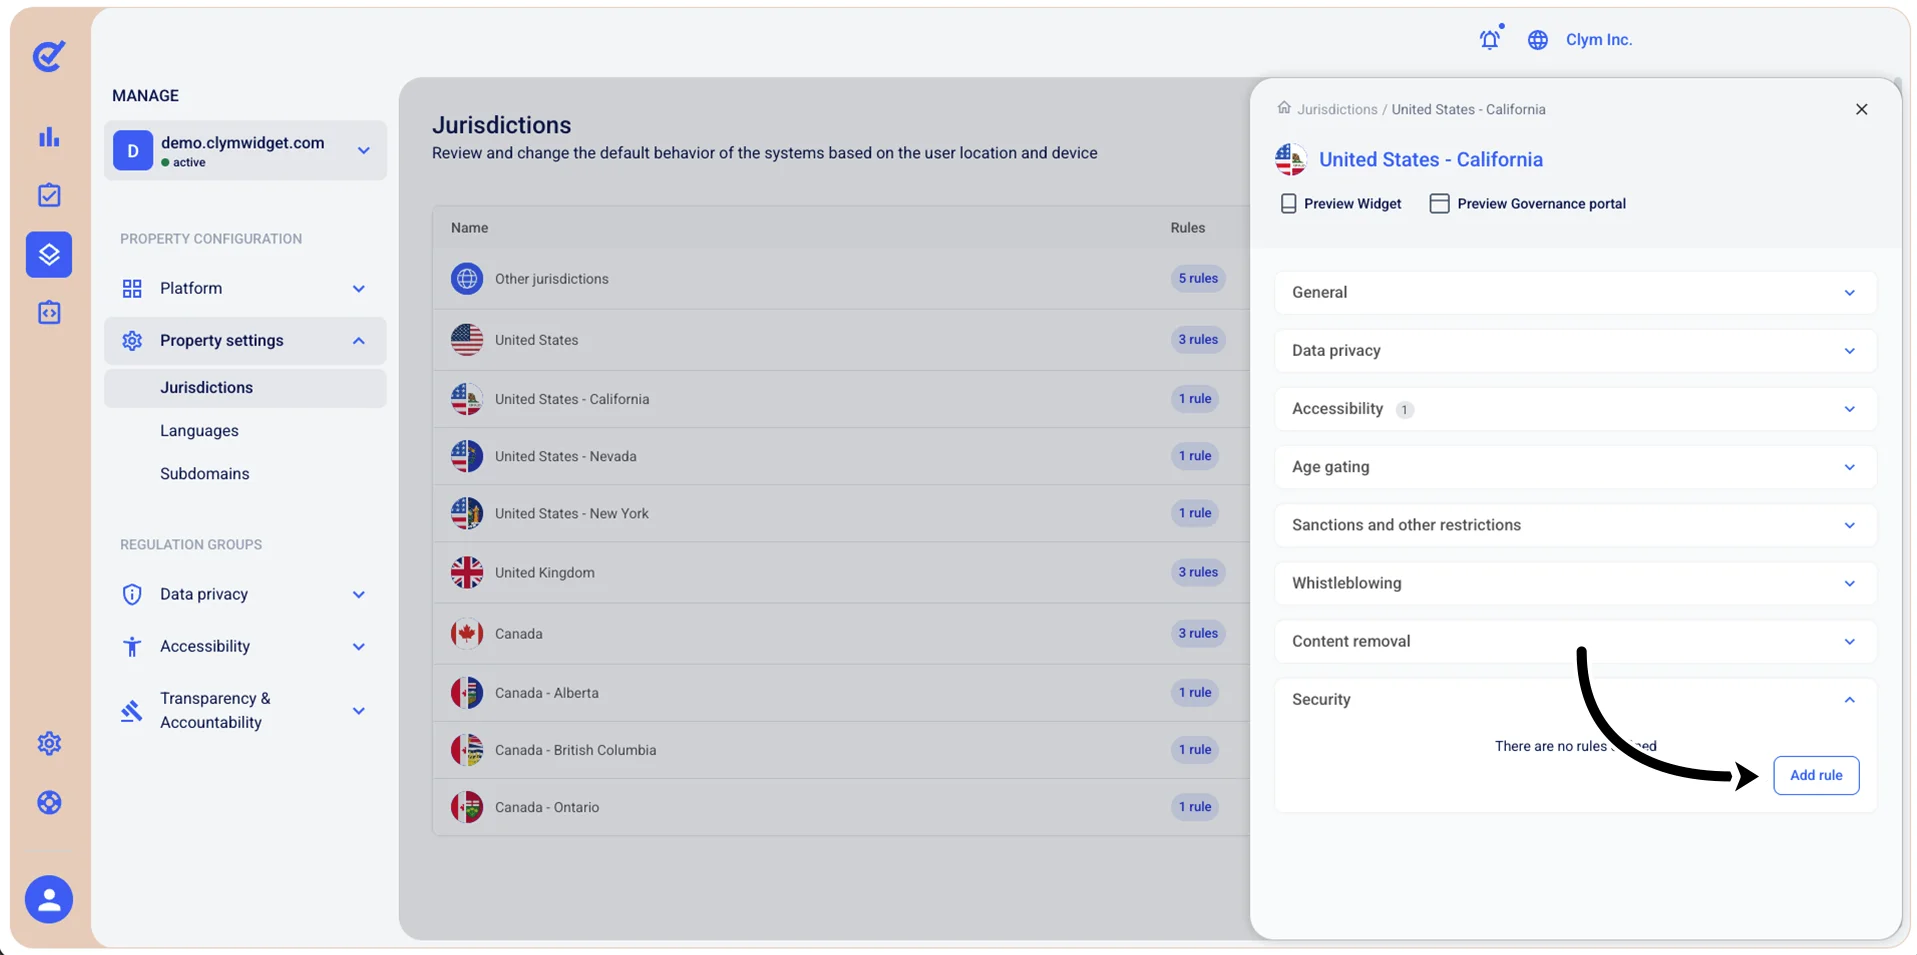Open the code embed sidebar icon
The width and height of the screenshot is (1917, 955).
coord(49,313)
